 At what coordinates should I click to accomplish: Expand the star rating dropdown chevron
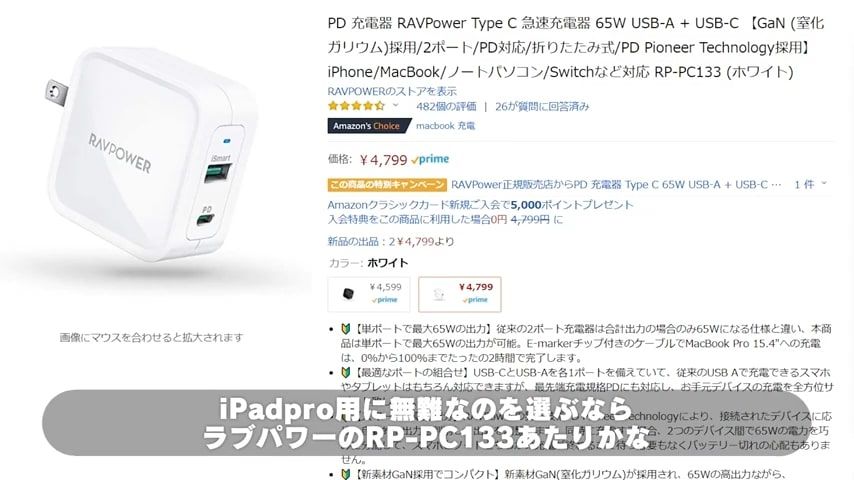click(x=396, y=106)
